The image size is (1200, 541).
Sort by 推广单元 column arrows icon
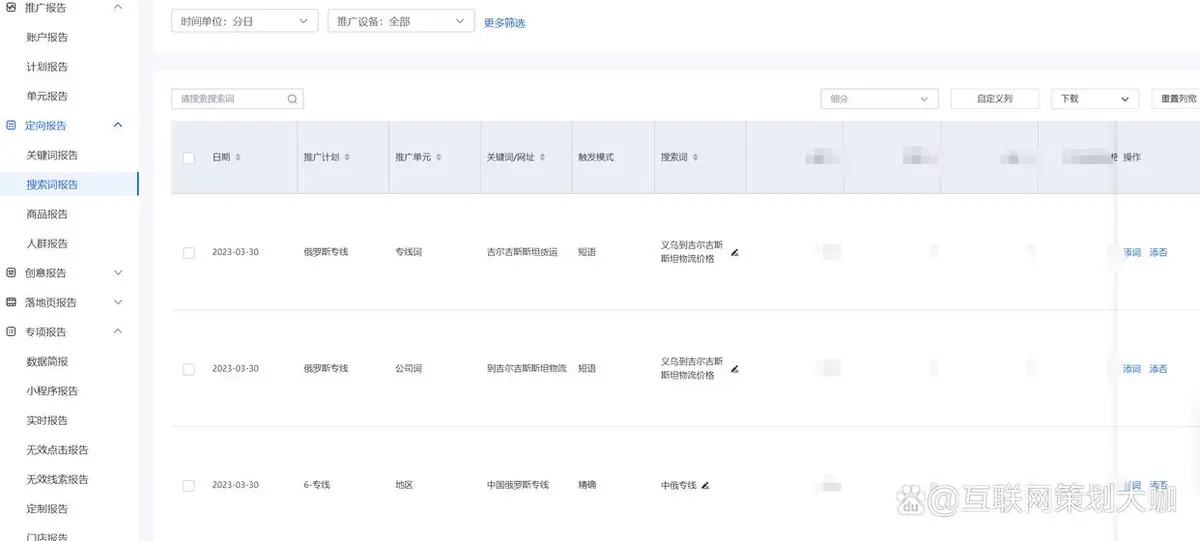439,158
